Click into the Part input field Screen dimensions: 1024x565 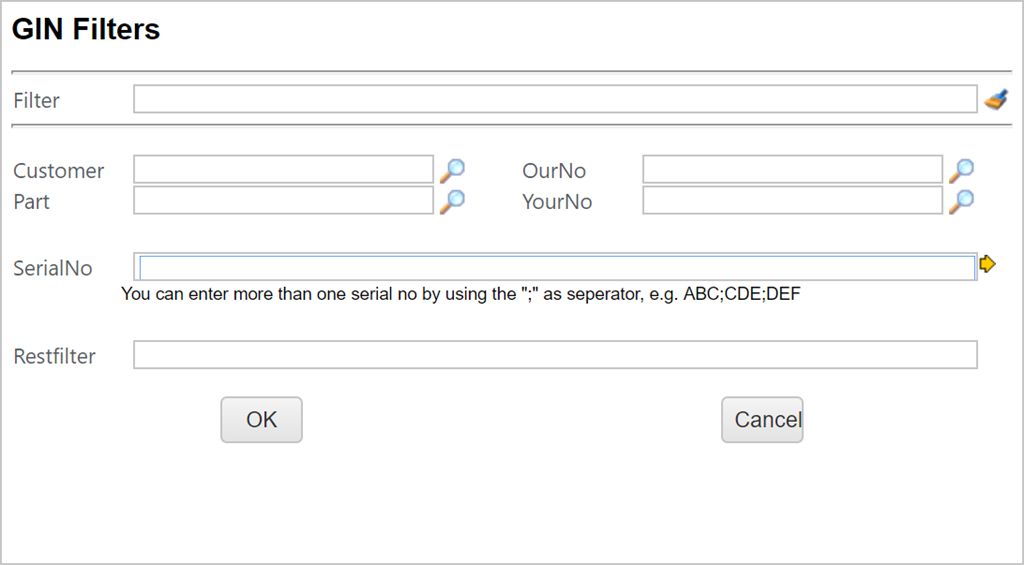pos(283,201)
